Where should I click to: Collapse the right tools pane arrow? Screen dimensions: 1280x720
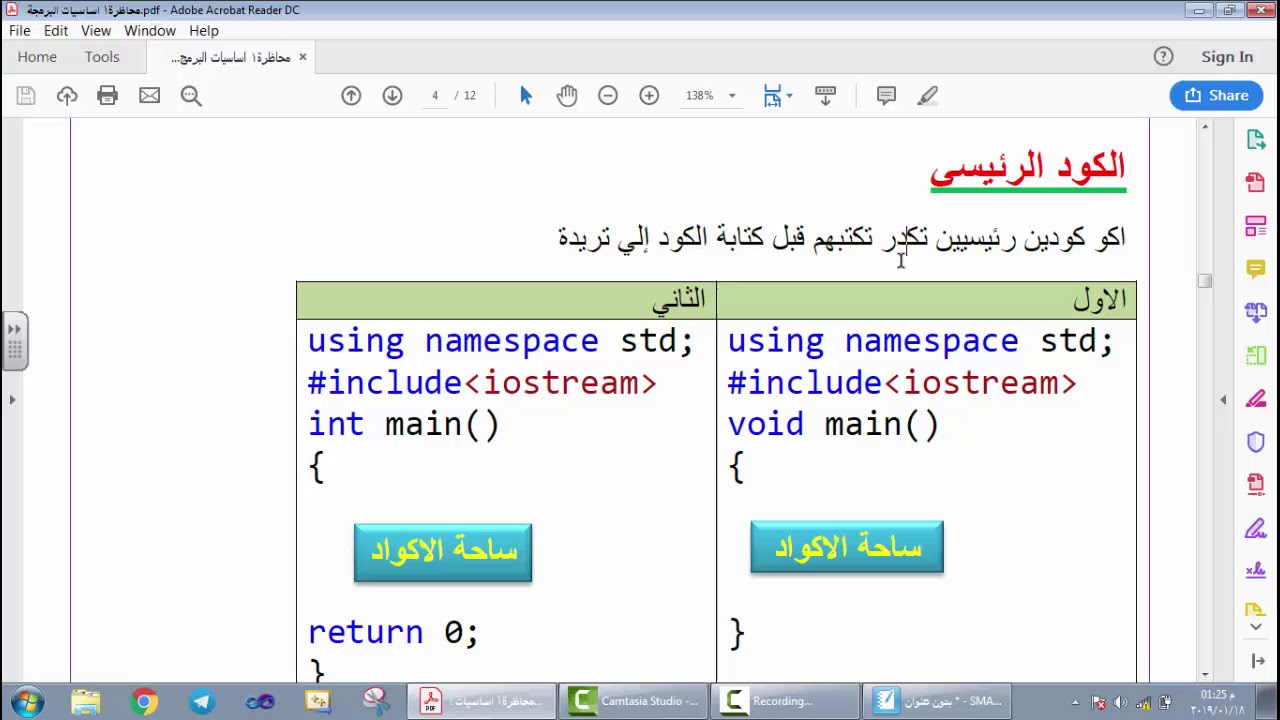1223,400
